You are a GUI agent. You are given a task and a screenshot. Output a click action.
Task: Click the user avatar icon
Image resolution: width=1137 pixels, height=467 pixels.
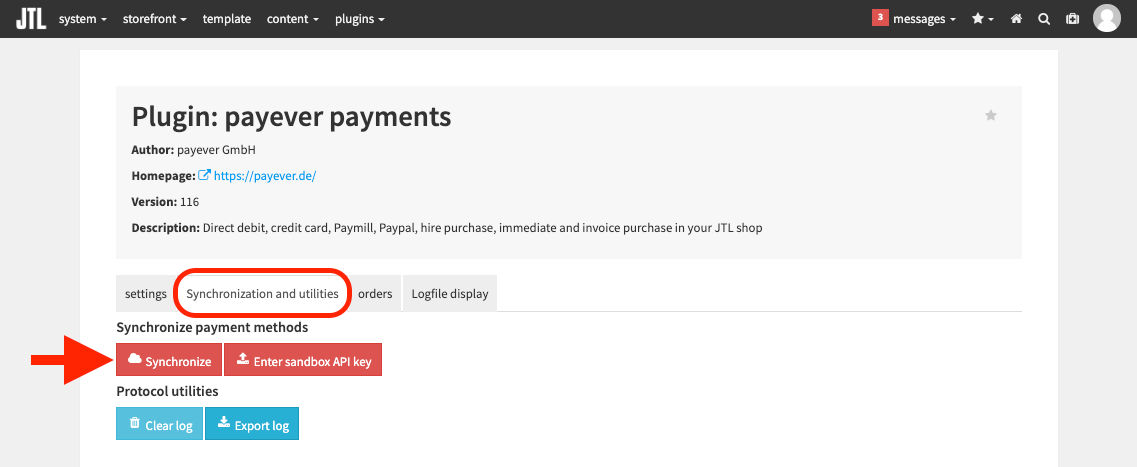click(x=1107, y=18)
